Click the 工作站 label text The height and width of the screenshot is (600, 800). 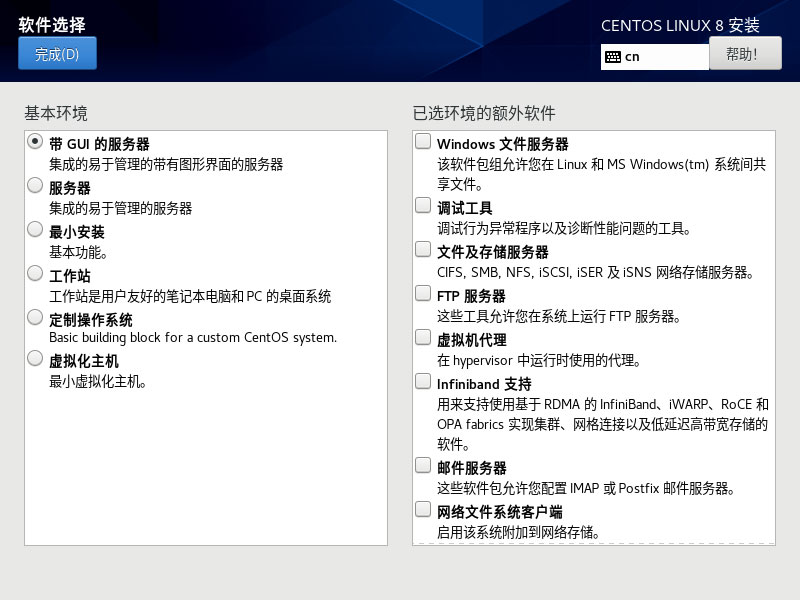point(70,276)
